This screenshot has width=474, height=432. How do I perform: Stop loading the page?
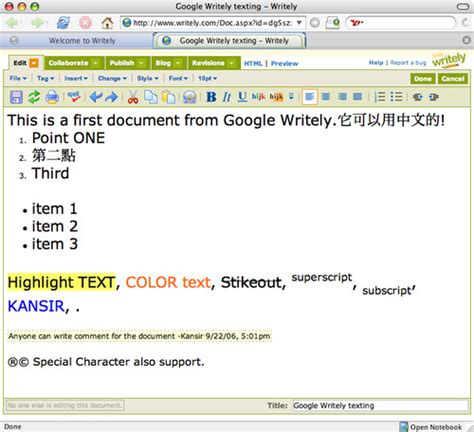click(x=85, y=23)
